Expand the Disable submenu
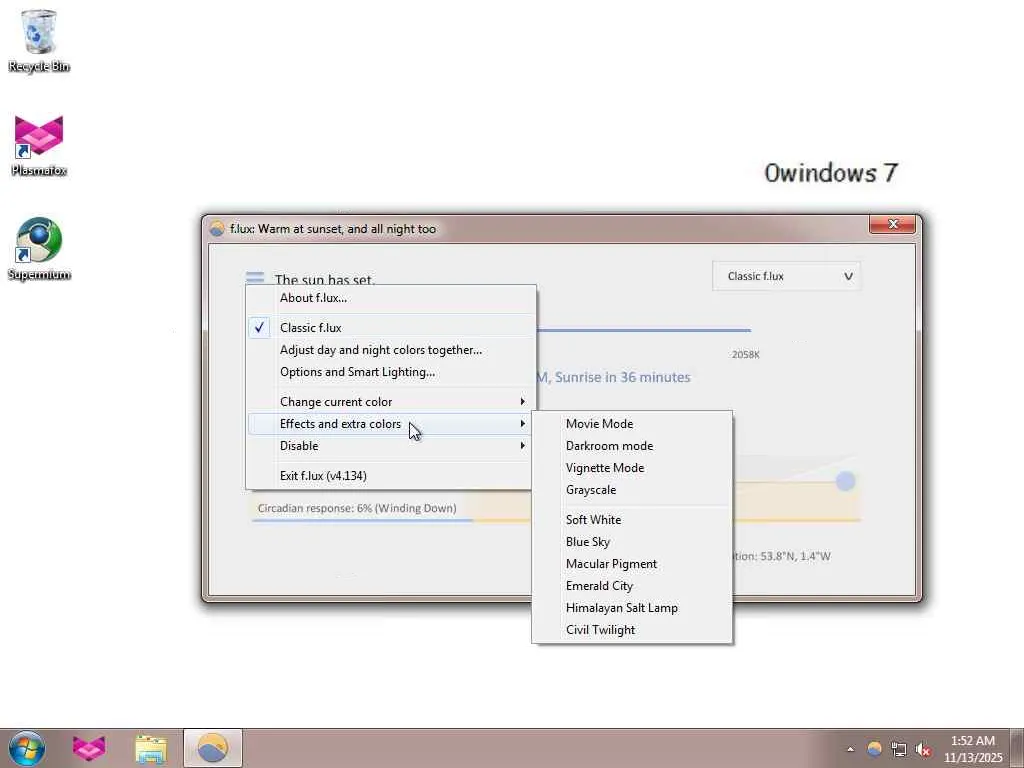The image size is (1024, 768). pos(392,446)
